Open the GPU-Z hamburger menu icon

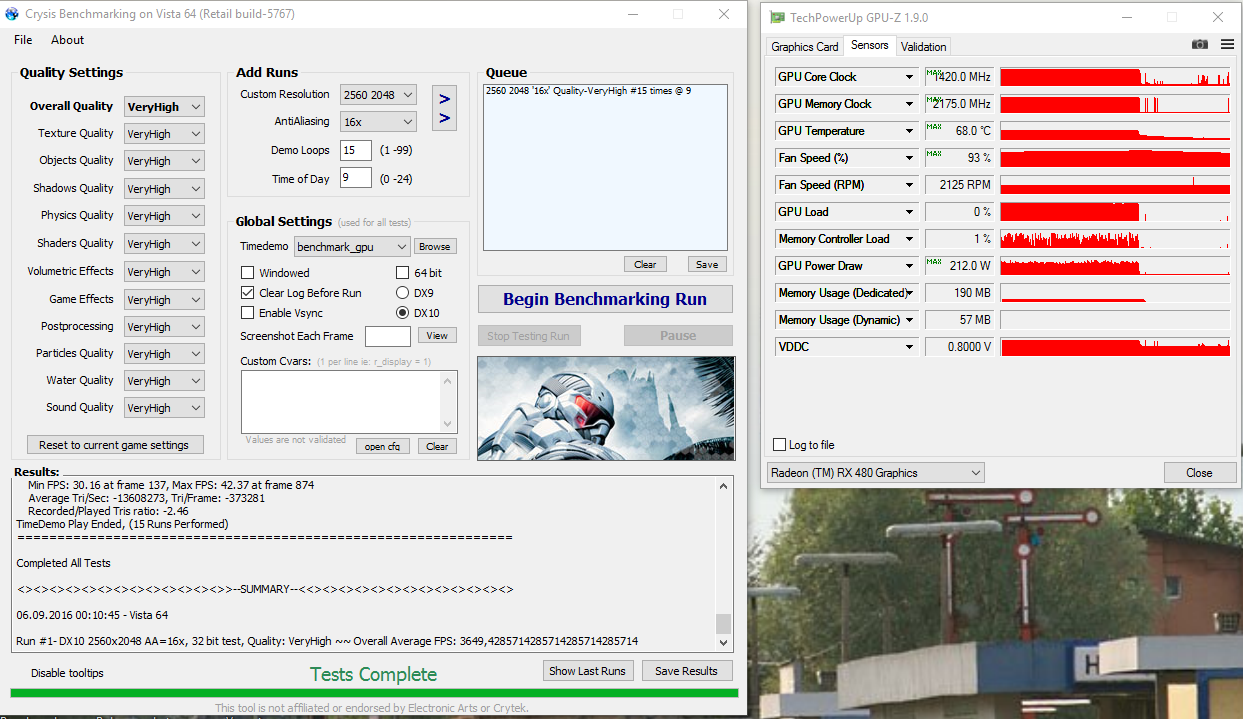coord(1227,45)
